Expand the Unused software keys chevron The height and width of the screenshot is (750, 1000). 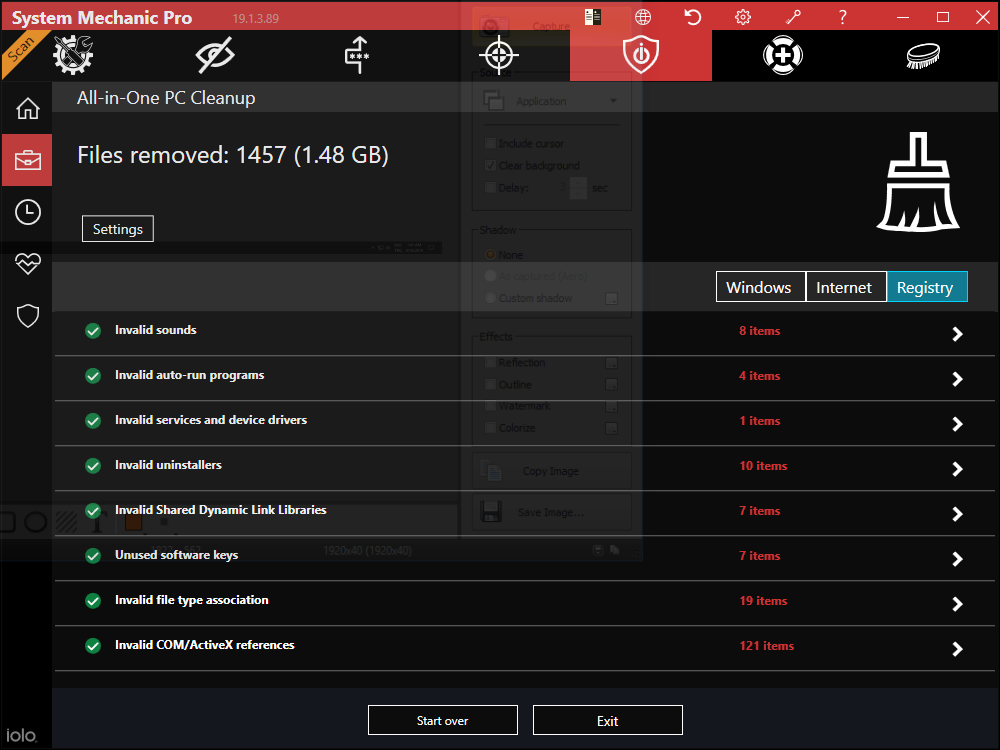pyautogui.click(x=957, y=559)
